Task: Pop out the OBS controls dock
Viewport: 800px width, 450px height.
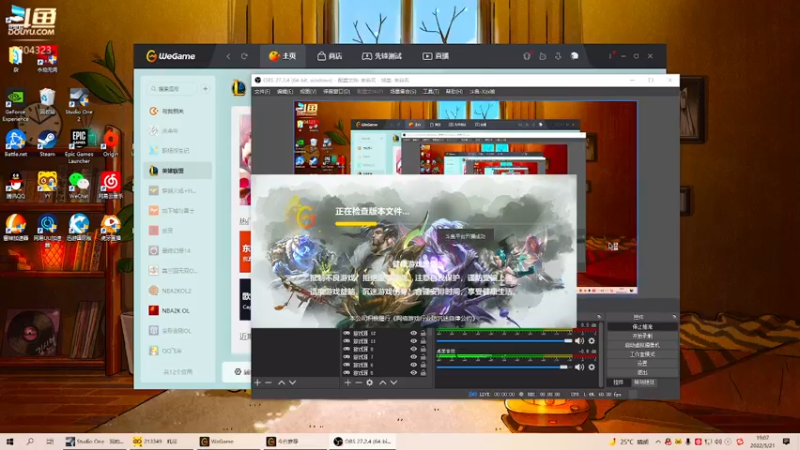Action: [x=673, y=317]
